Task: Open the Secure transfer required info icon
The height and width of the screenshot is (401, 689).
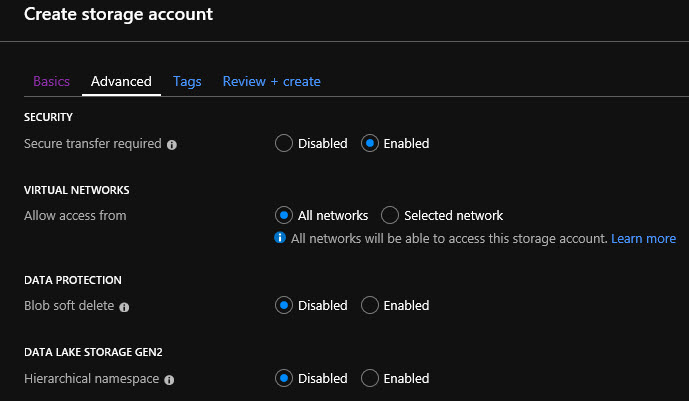Action: tap(172, 145)
